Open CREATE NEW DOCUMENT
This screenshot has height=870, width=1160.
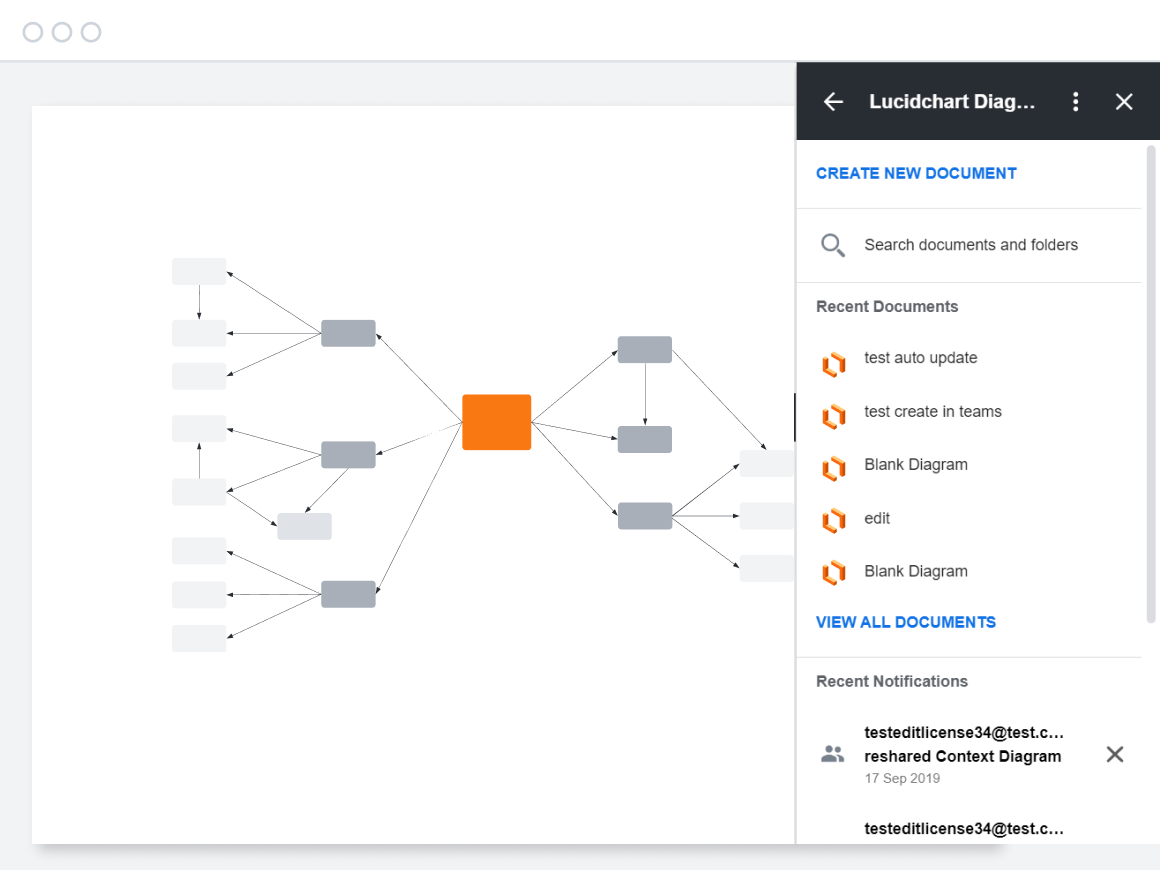point(915,173)
